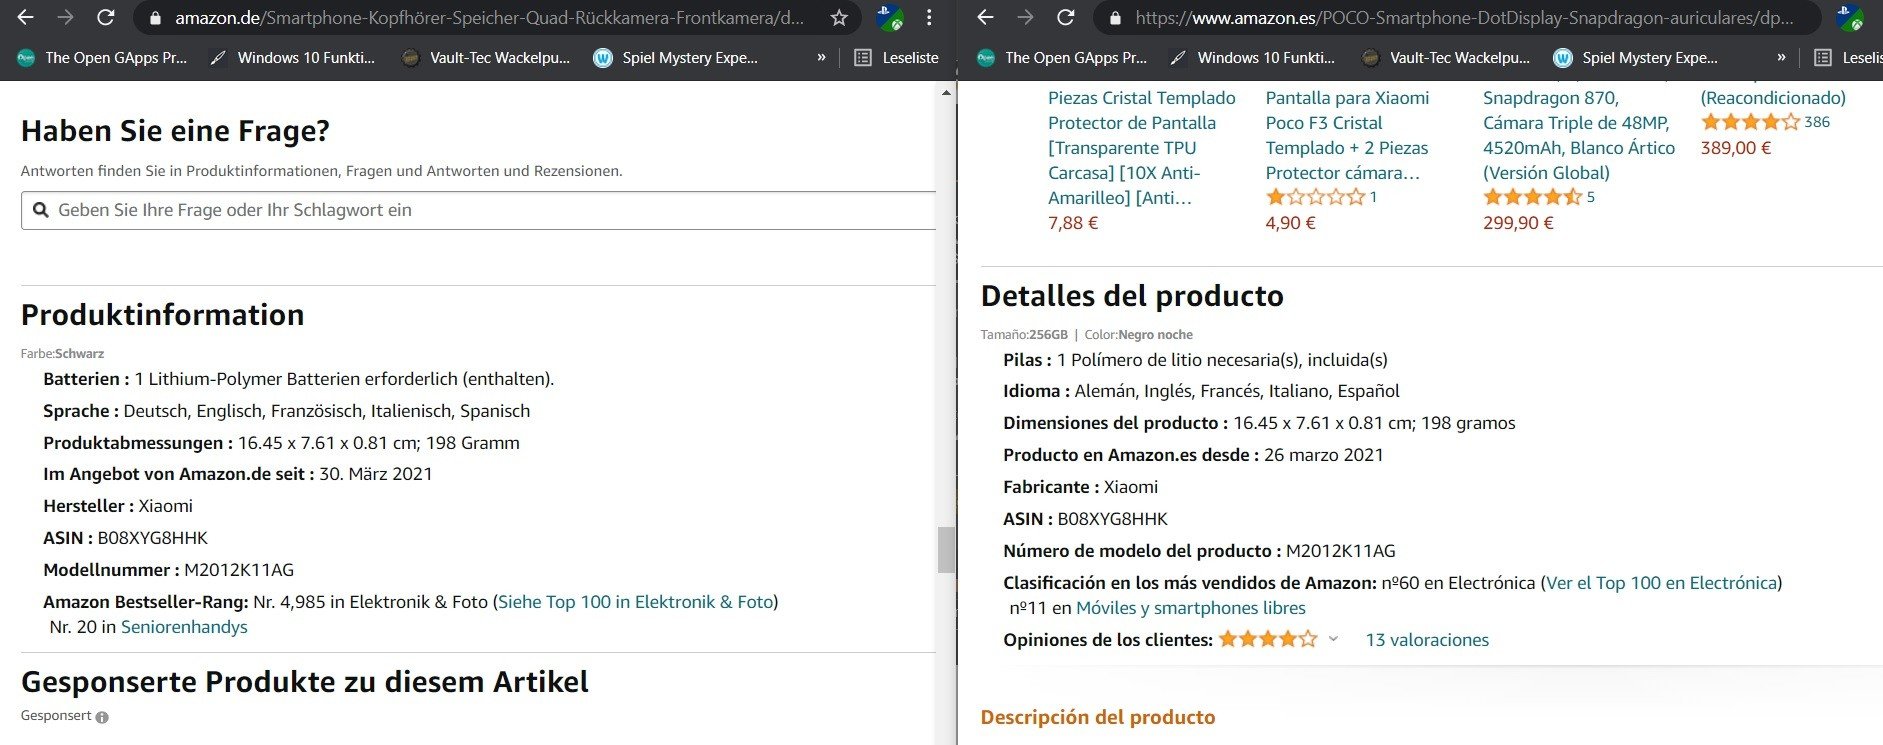Open 'Móviles y smartphones libres' category link

pos(1191,608)
